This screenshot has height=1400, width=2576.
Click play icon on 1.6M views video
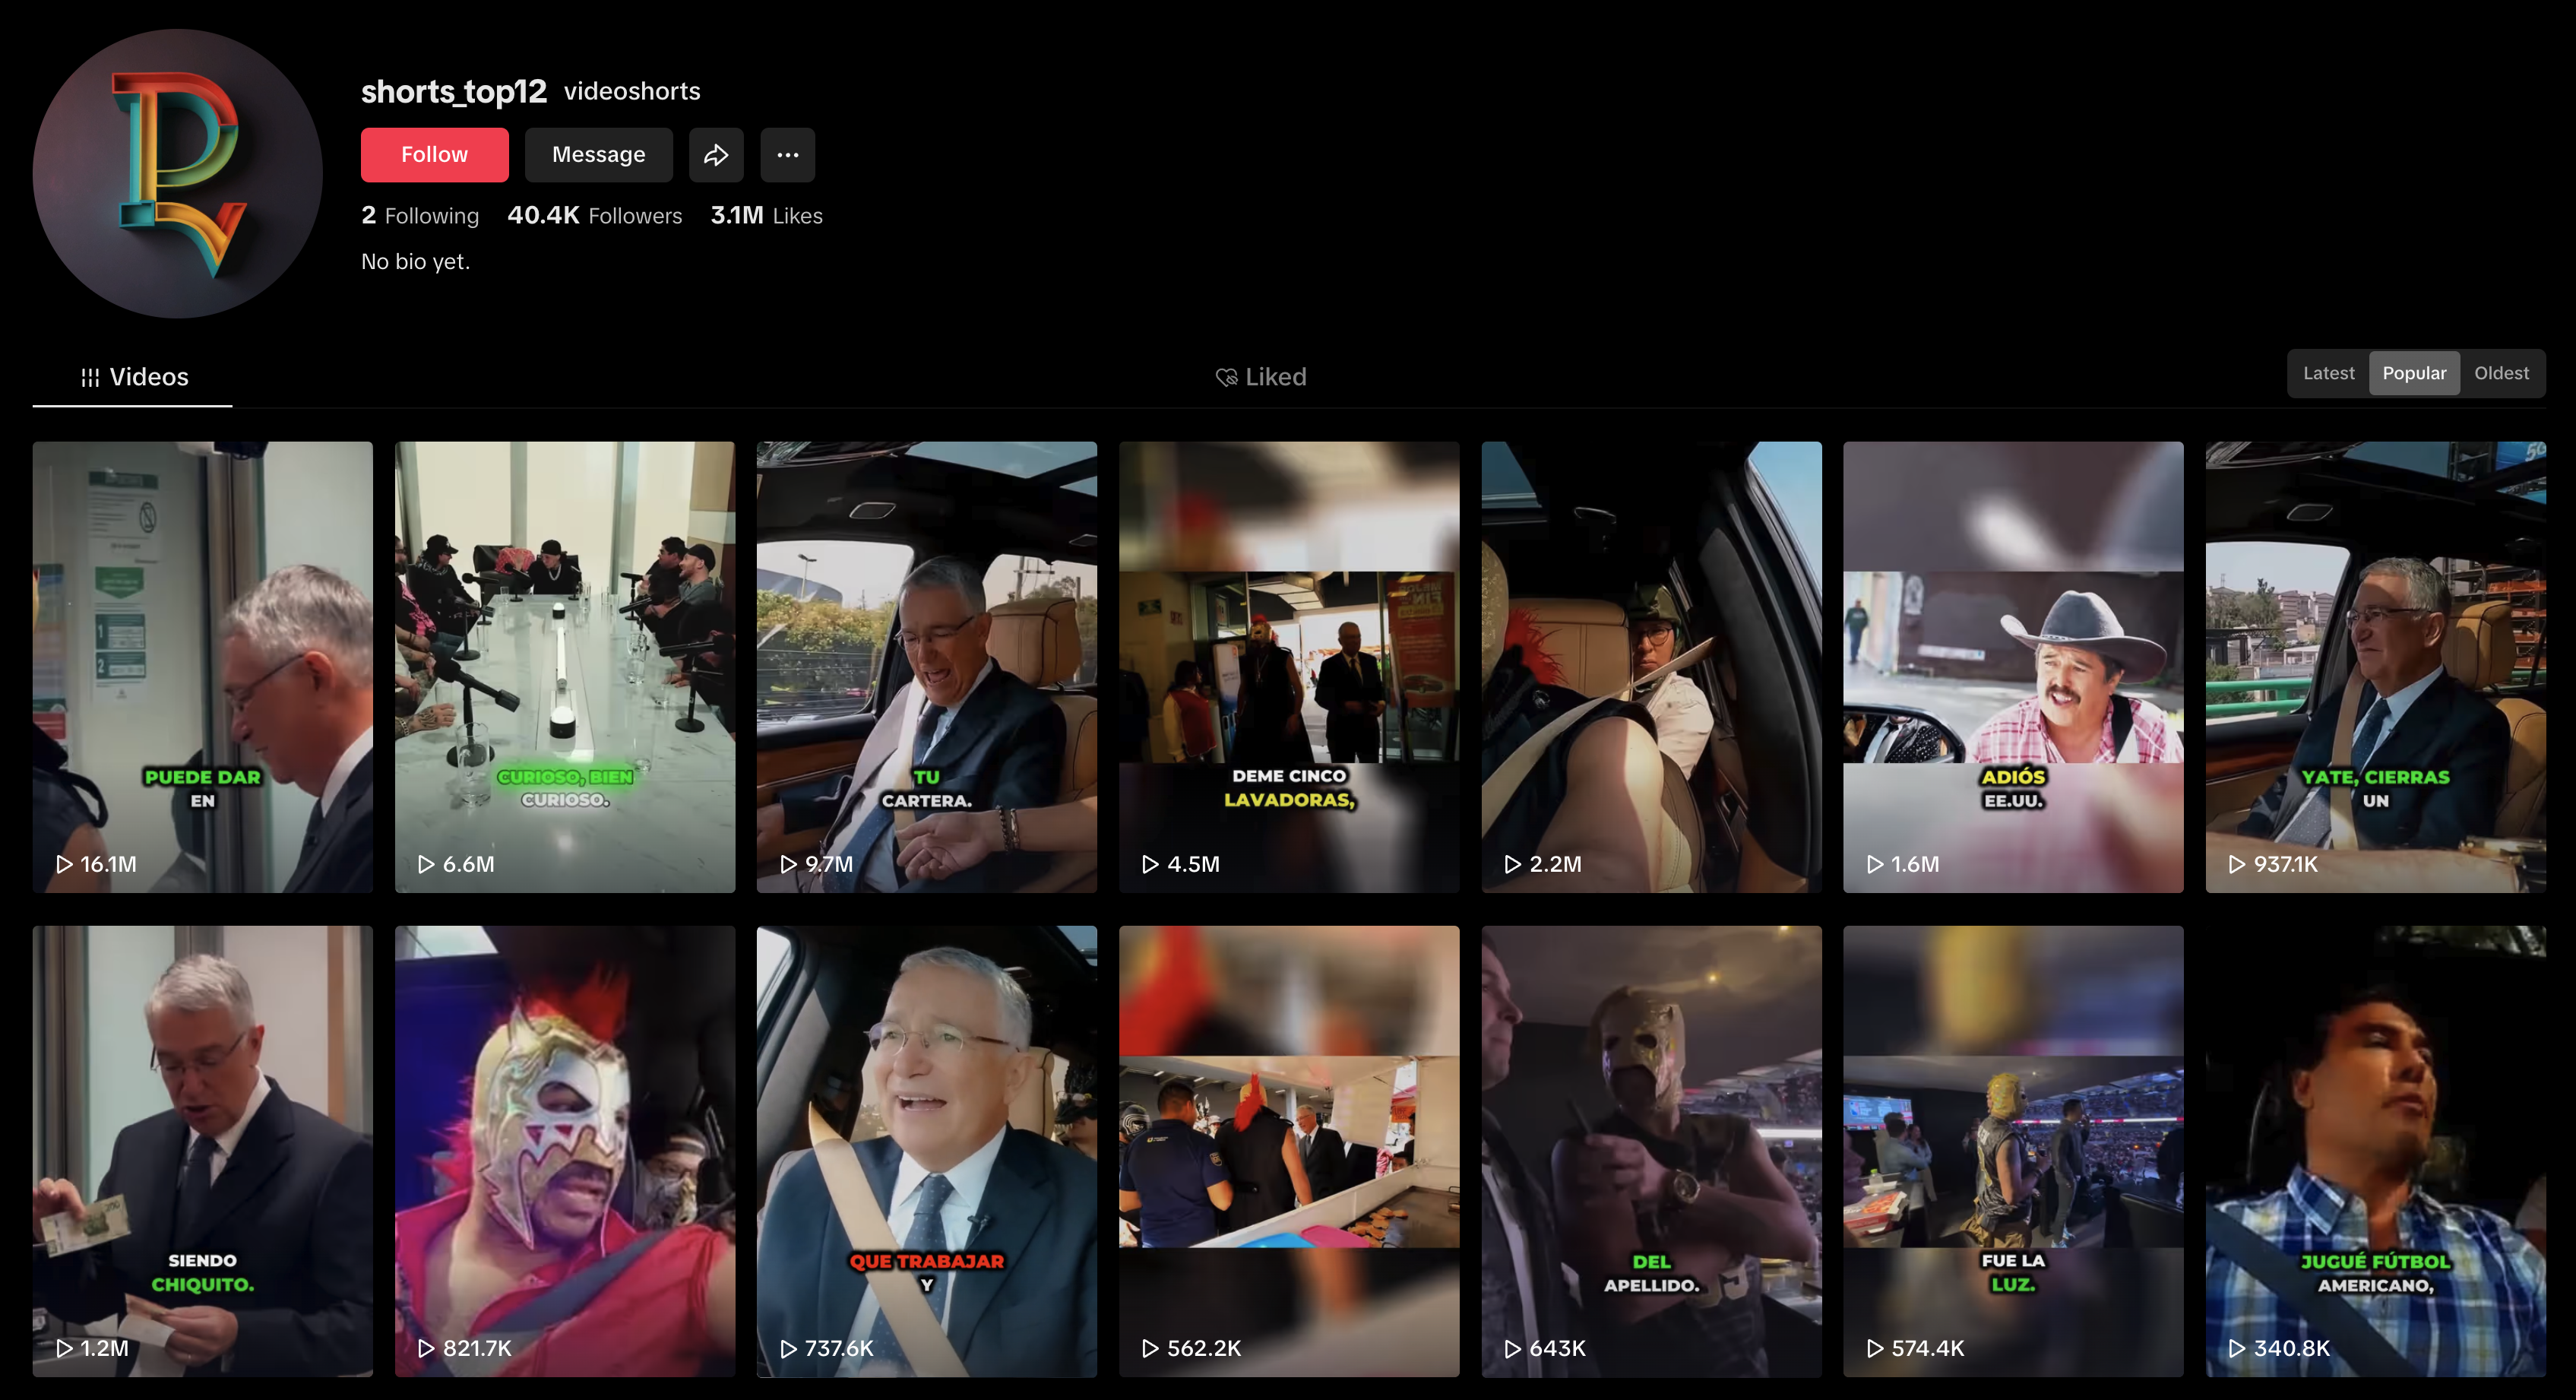click(x=1875, y=864)
